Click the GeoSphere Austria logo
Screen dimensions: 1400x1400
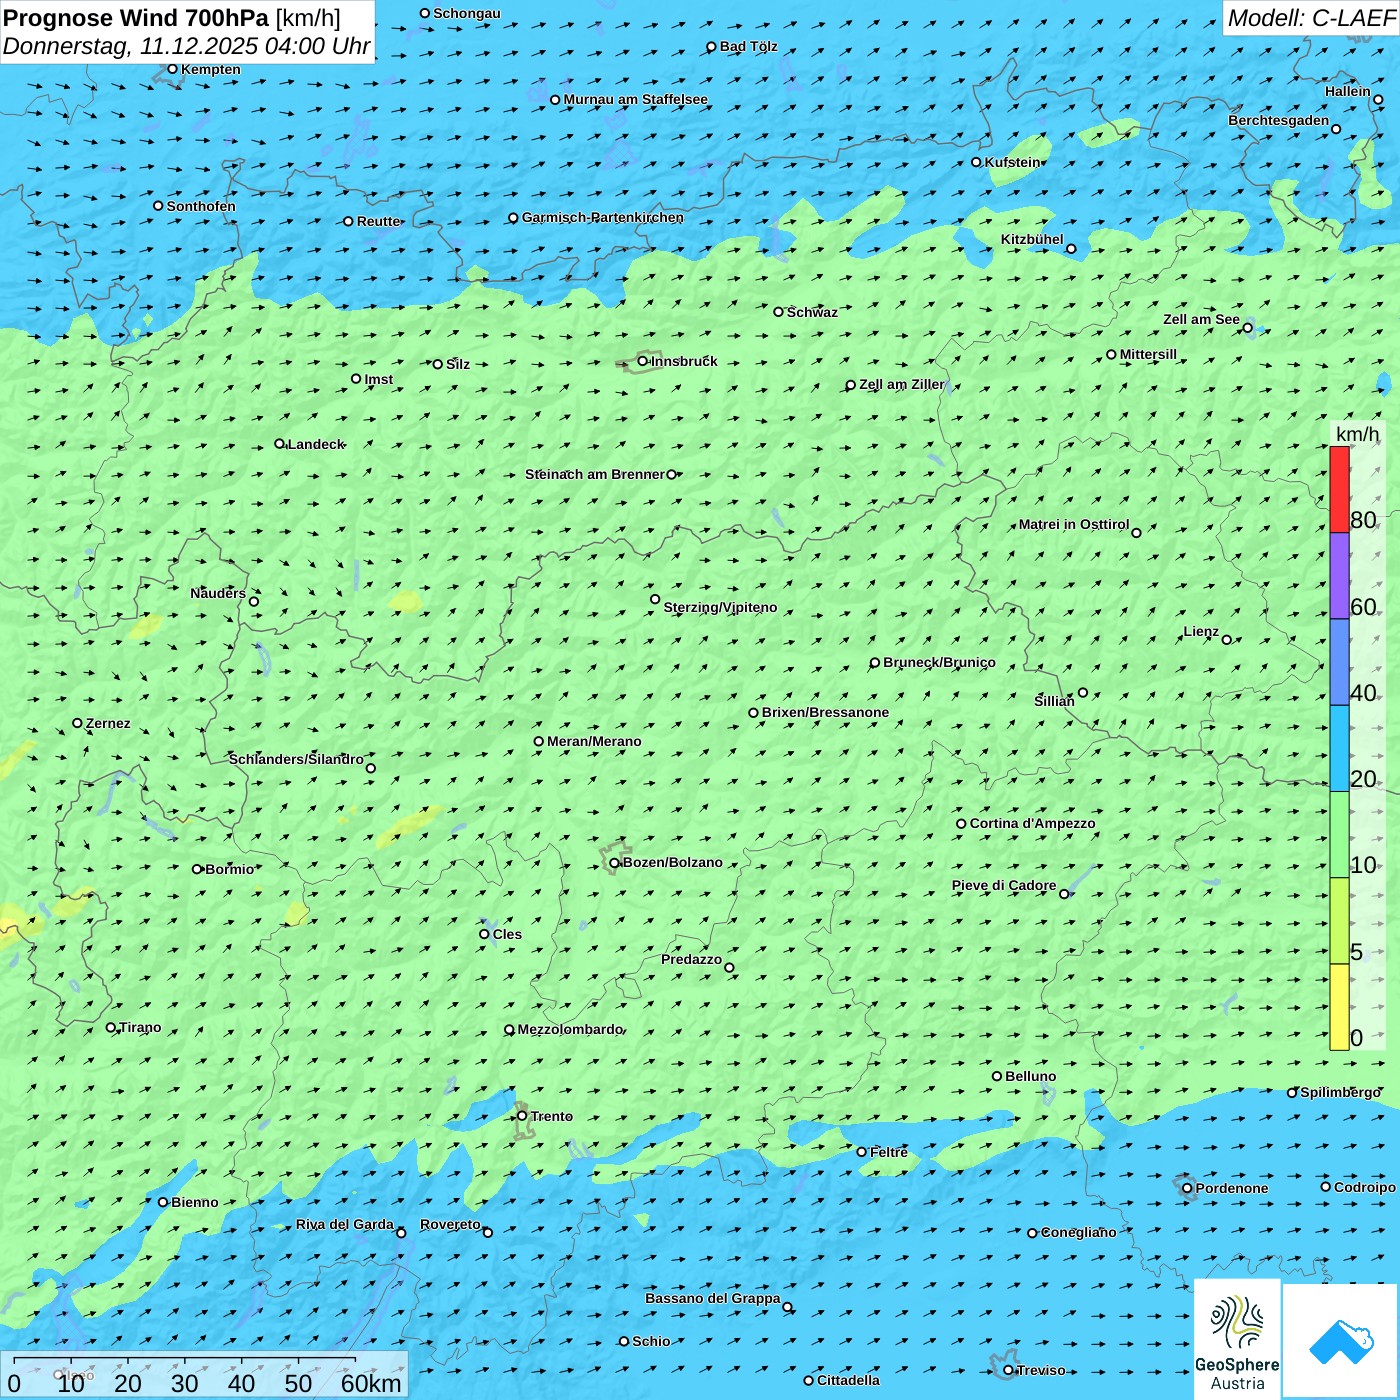tap(1237, 1340)
